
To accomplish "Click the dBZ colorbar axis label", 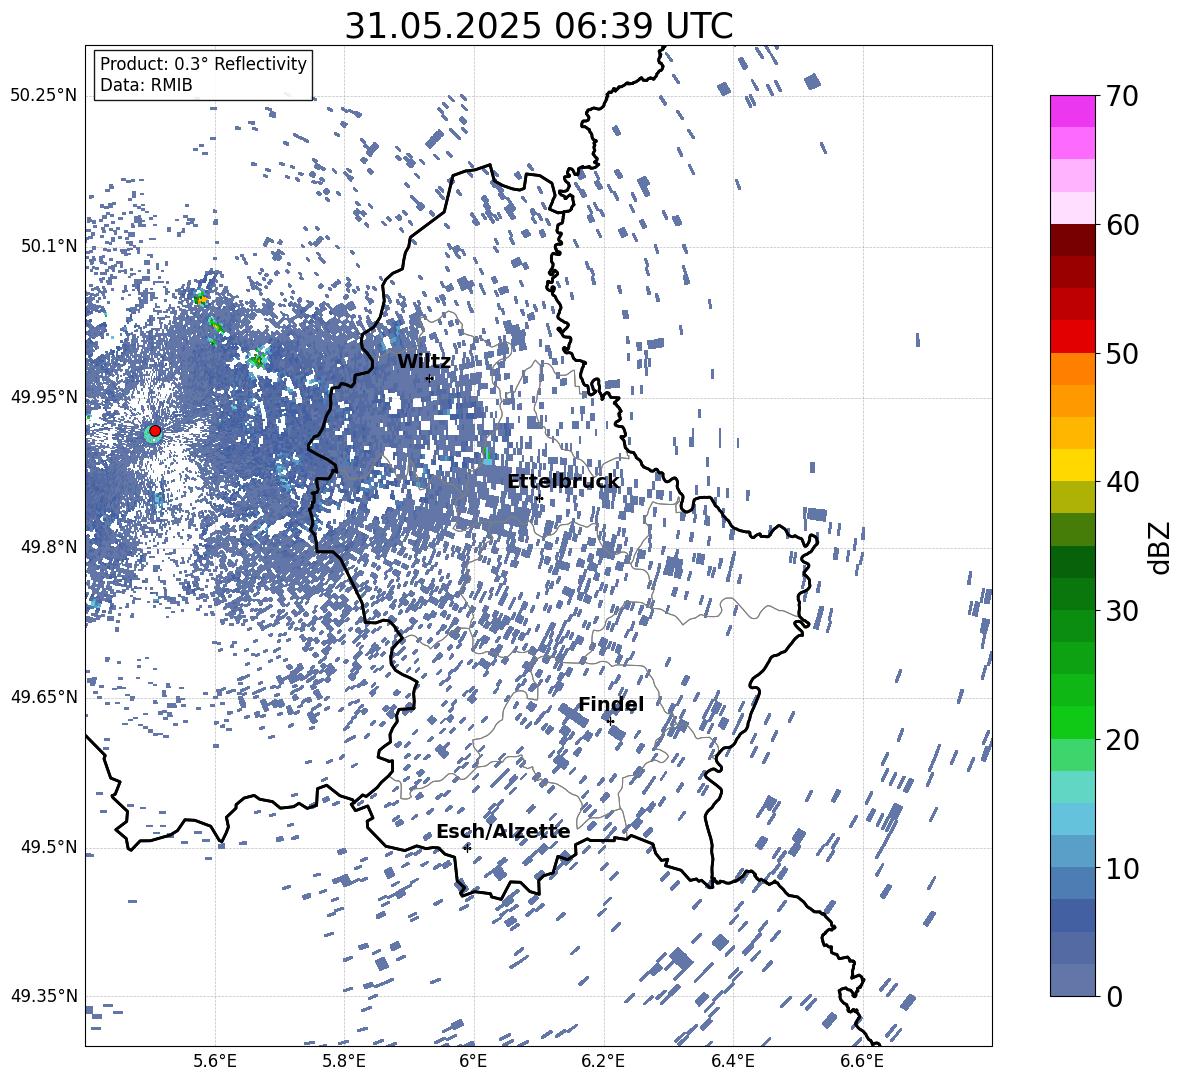I will [x=1161, y=547].
